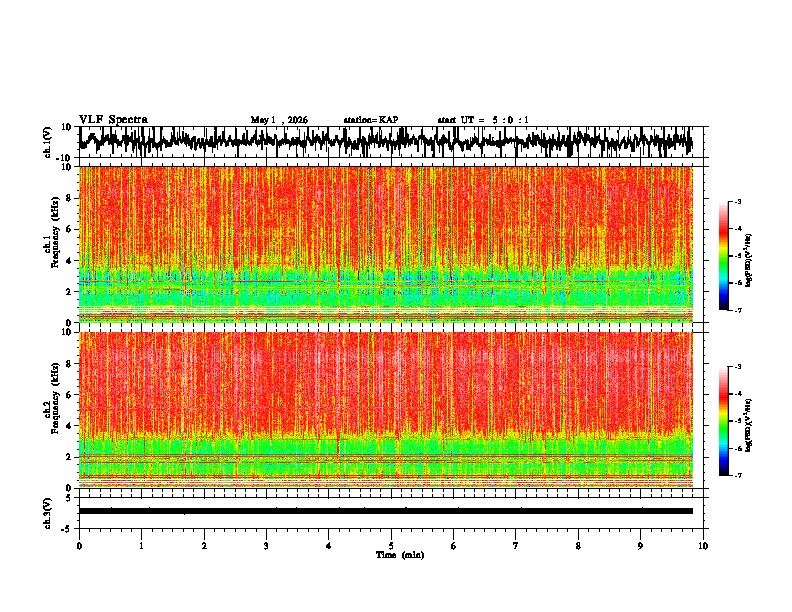Click the 0 minute tick label
Viewport: 792px width, 612px height.
pyautogui.click(x=79, y=546)
